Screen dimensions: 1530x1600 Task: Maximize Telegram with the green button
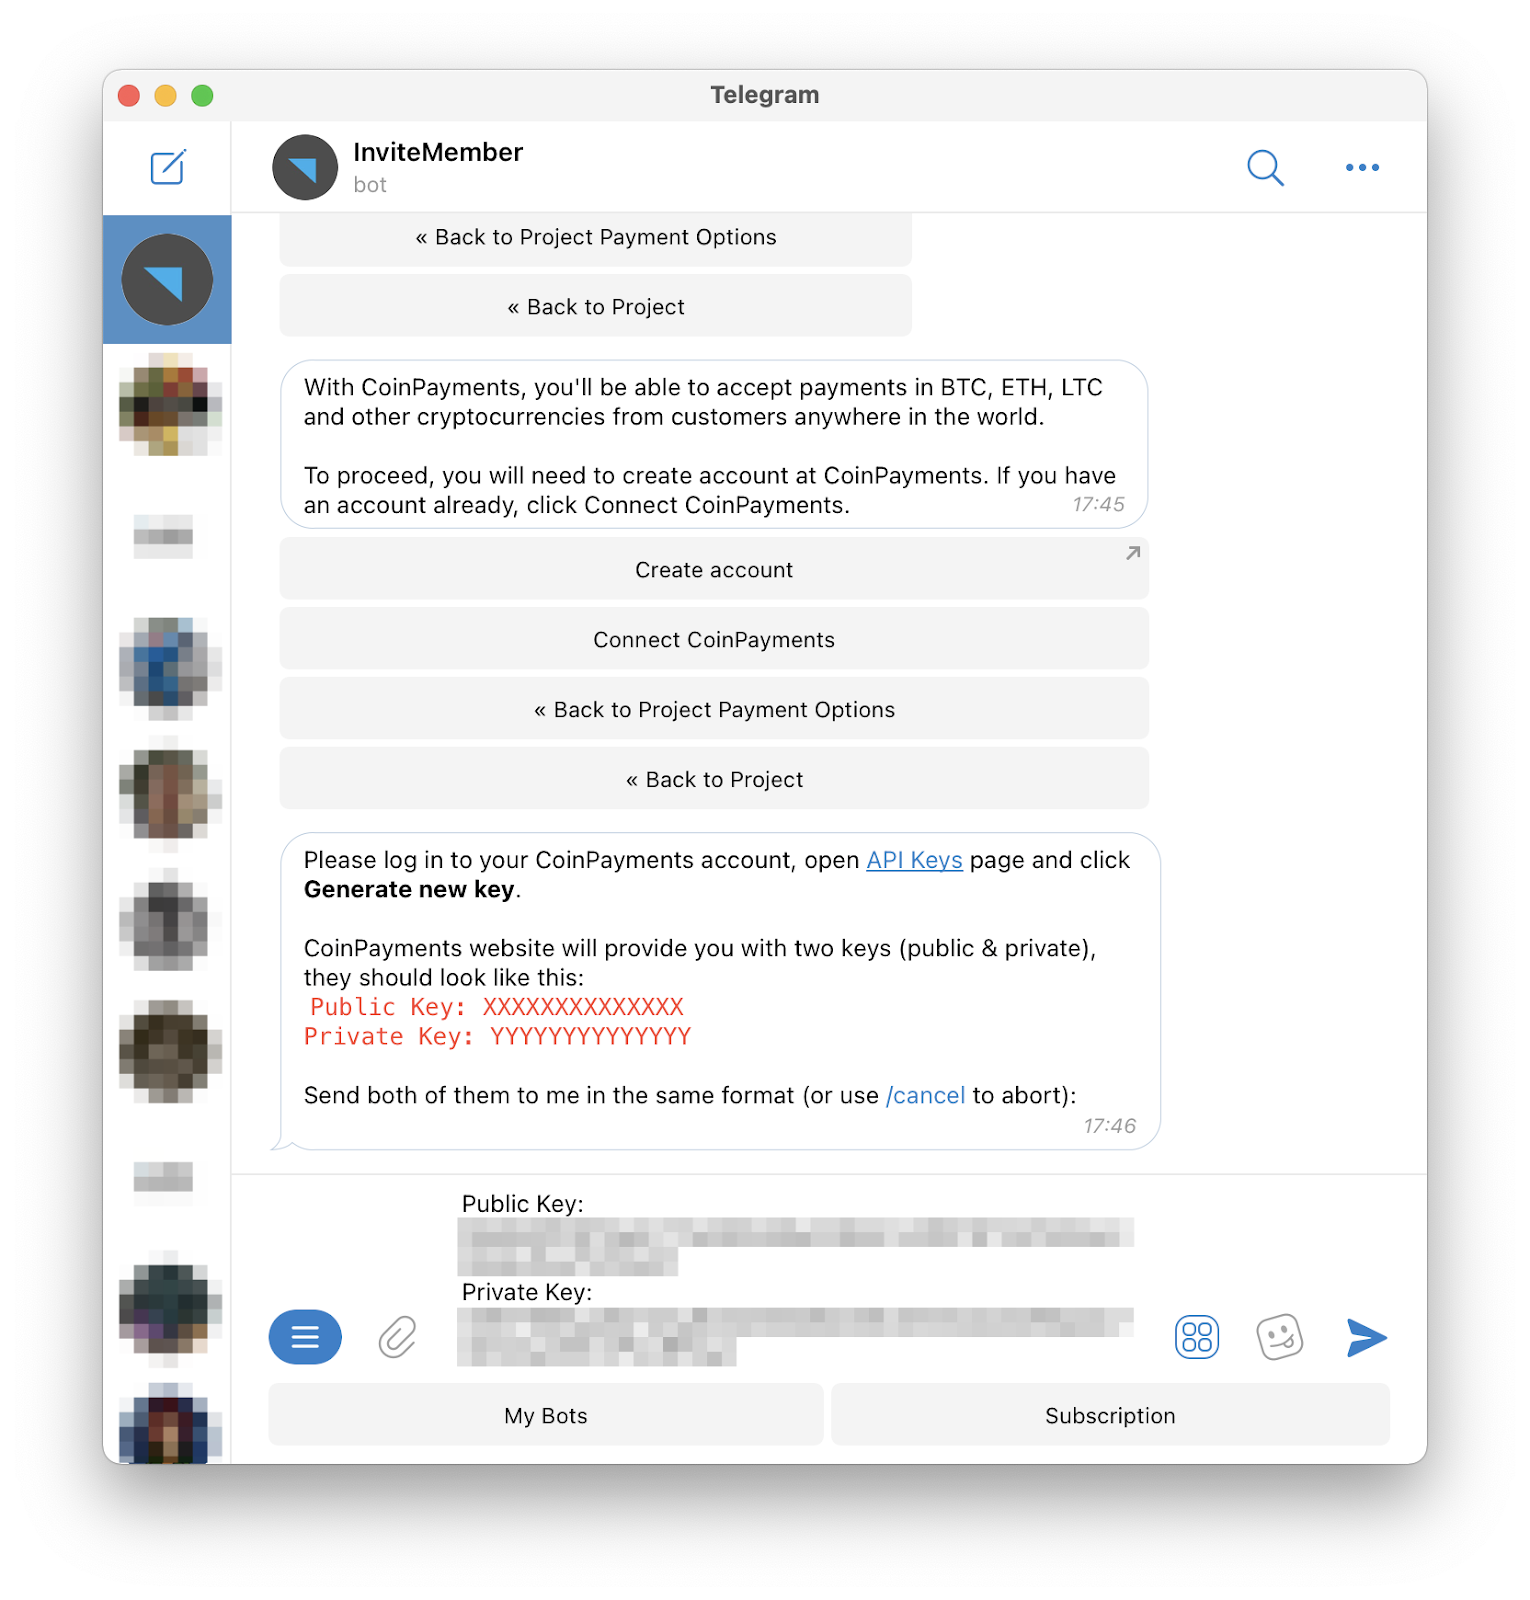203,95
